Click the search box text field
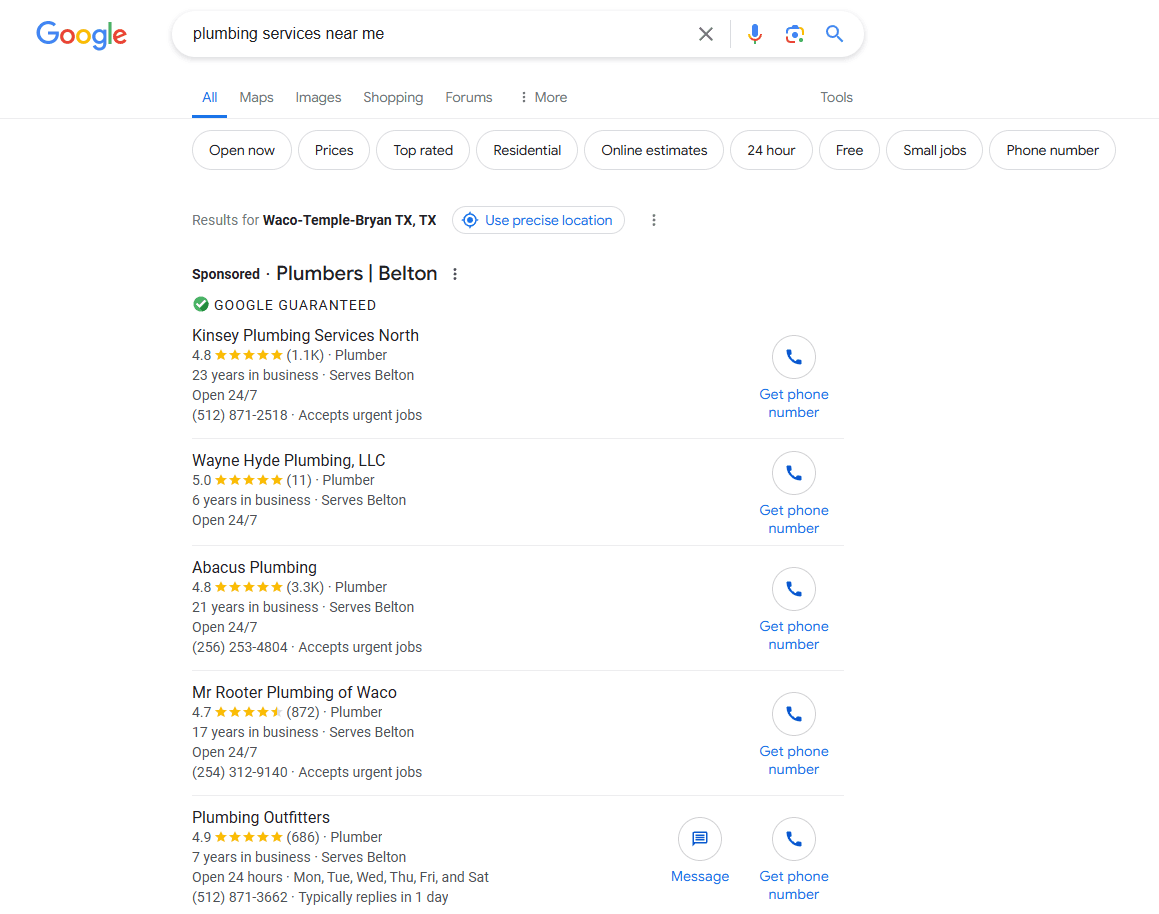 [x=436, y=34]
